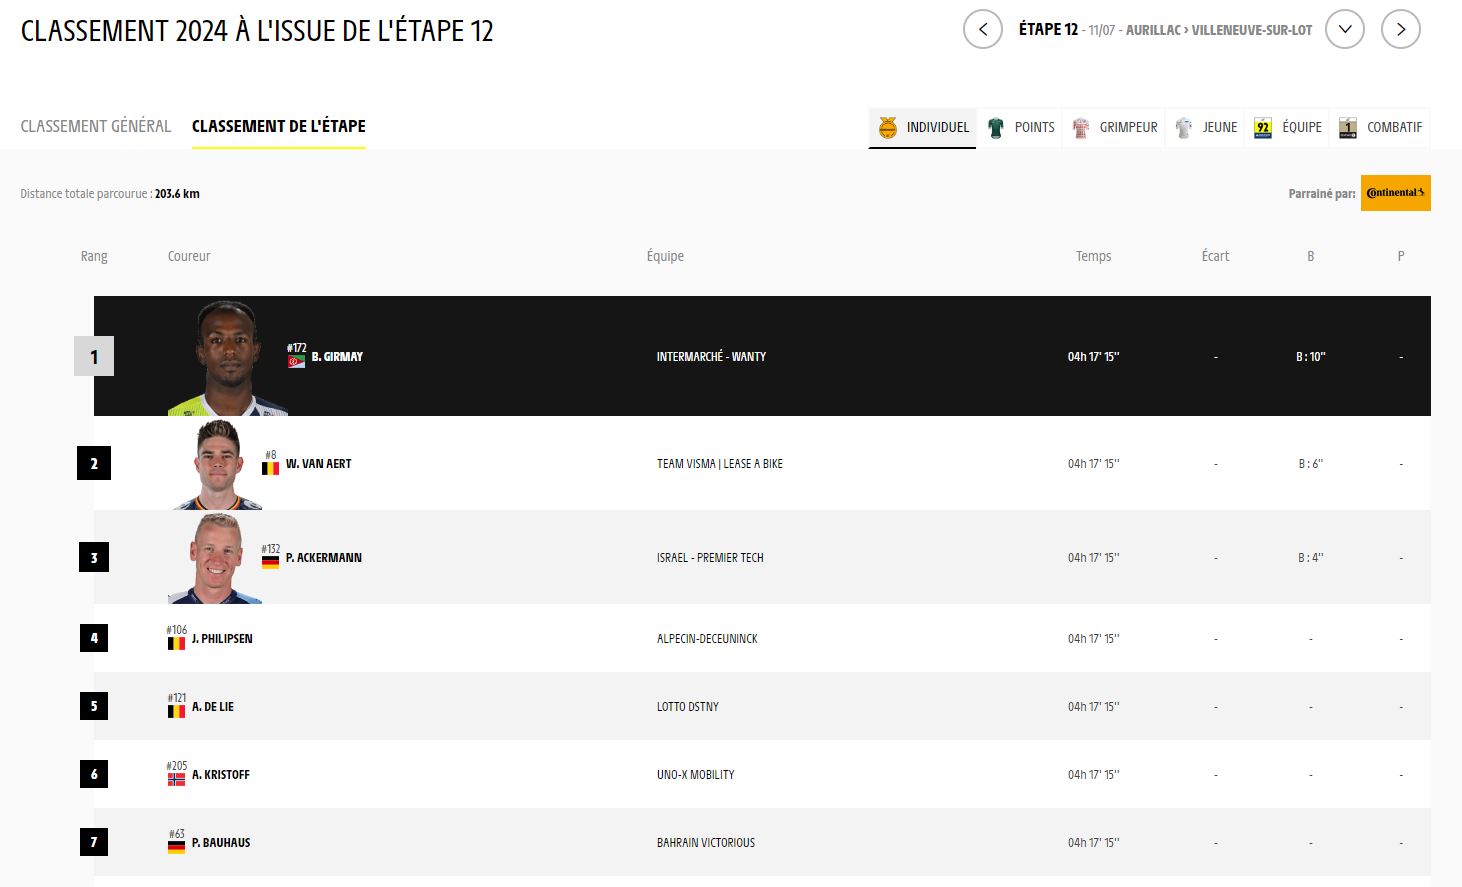Switch to Classement de l'Étape tab

(x=278, y=126)
